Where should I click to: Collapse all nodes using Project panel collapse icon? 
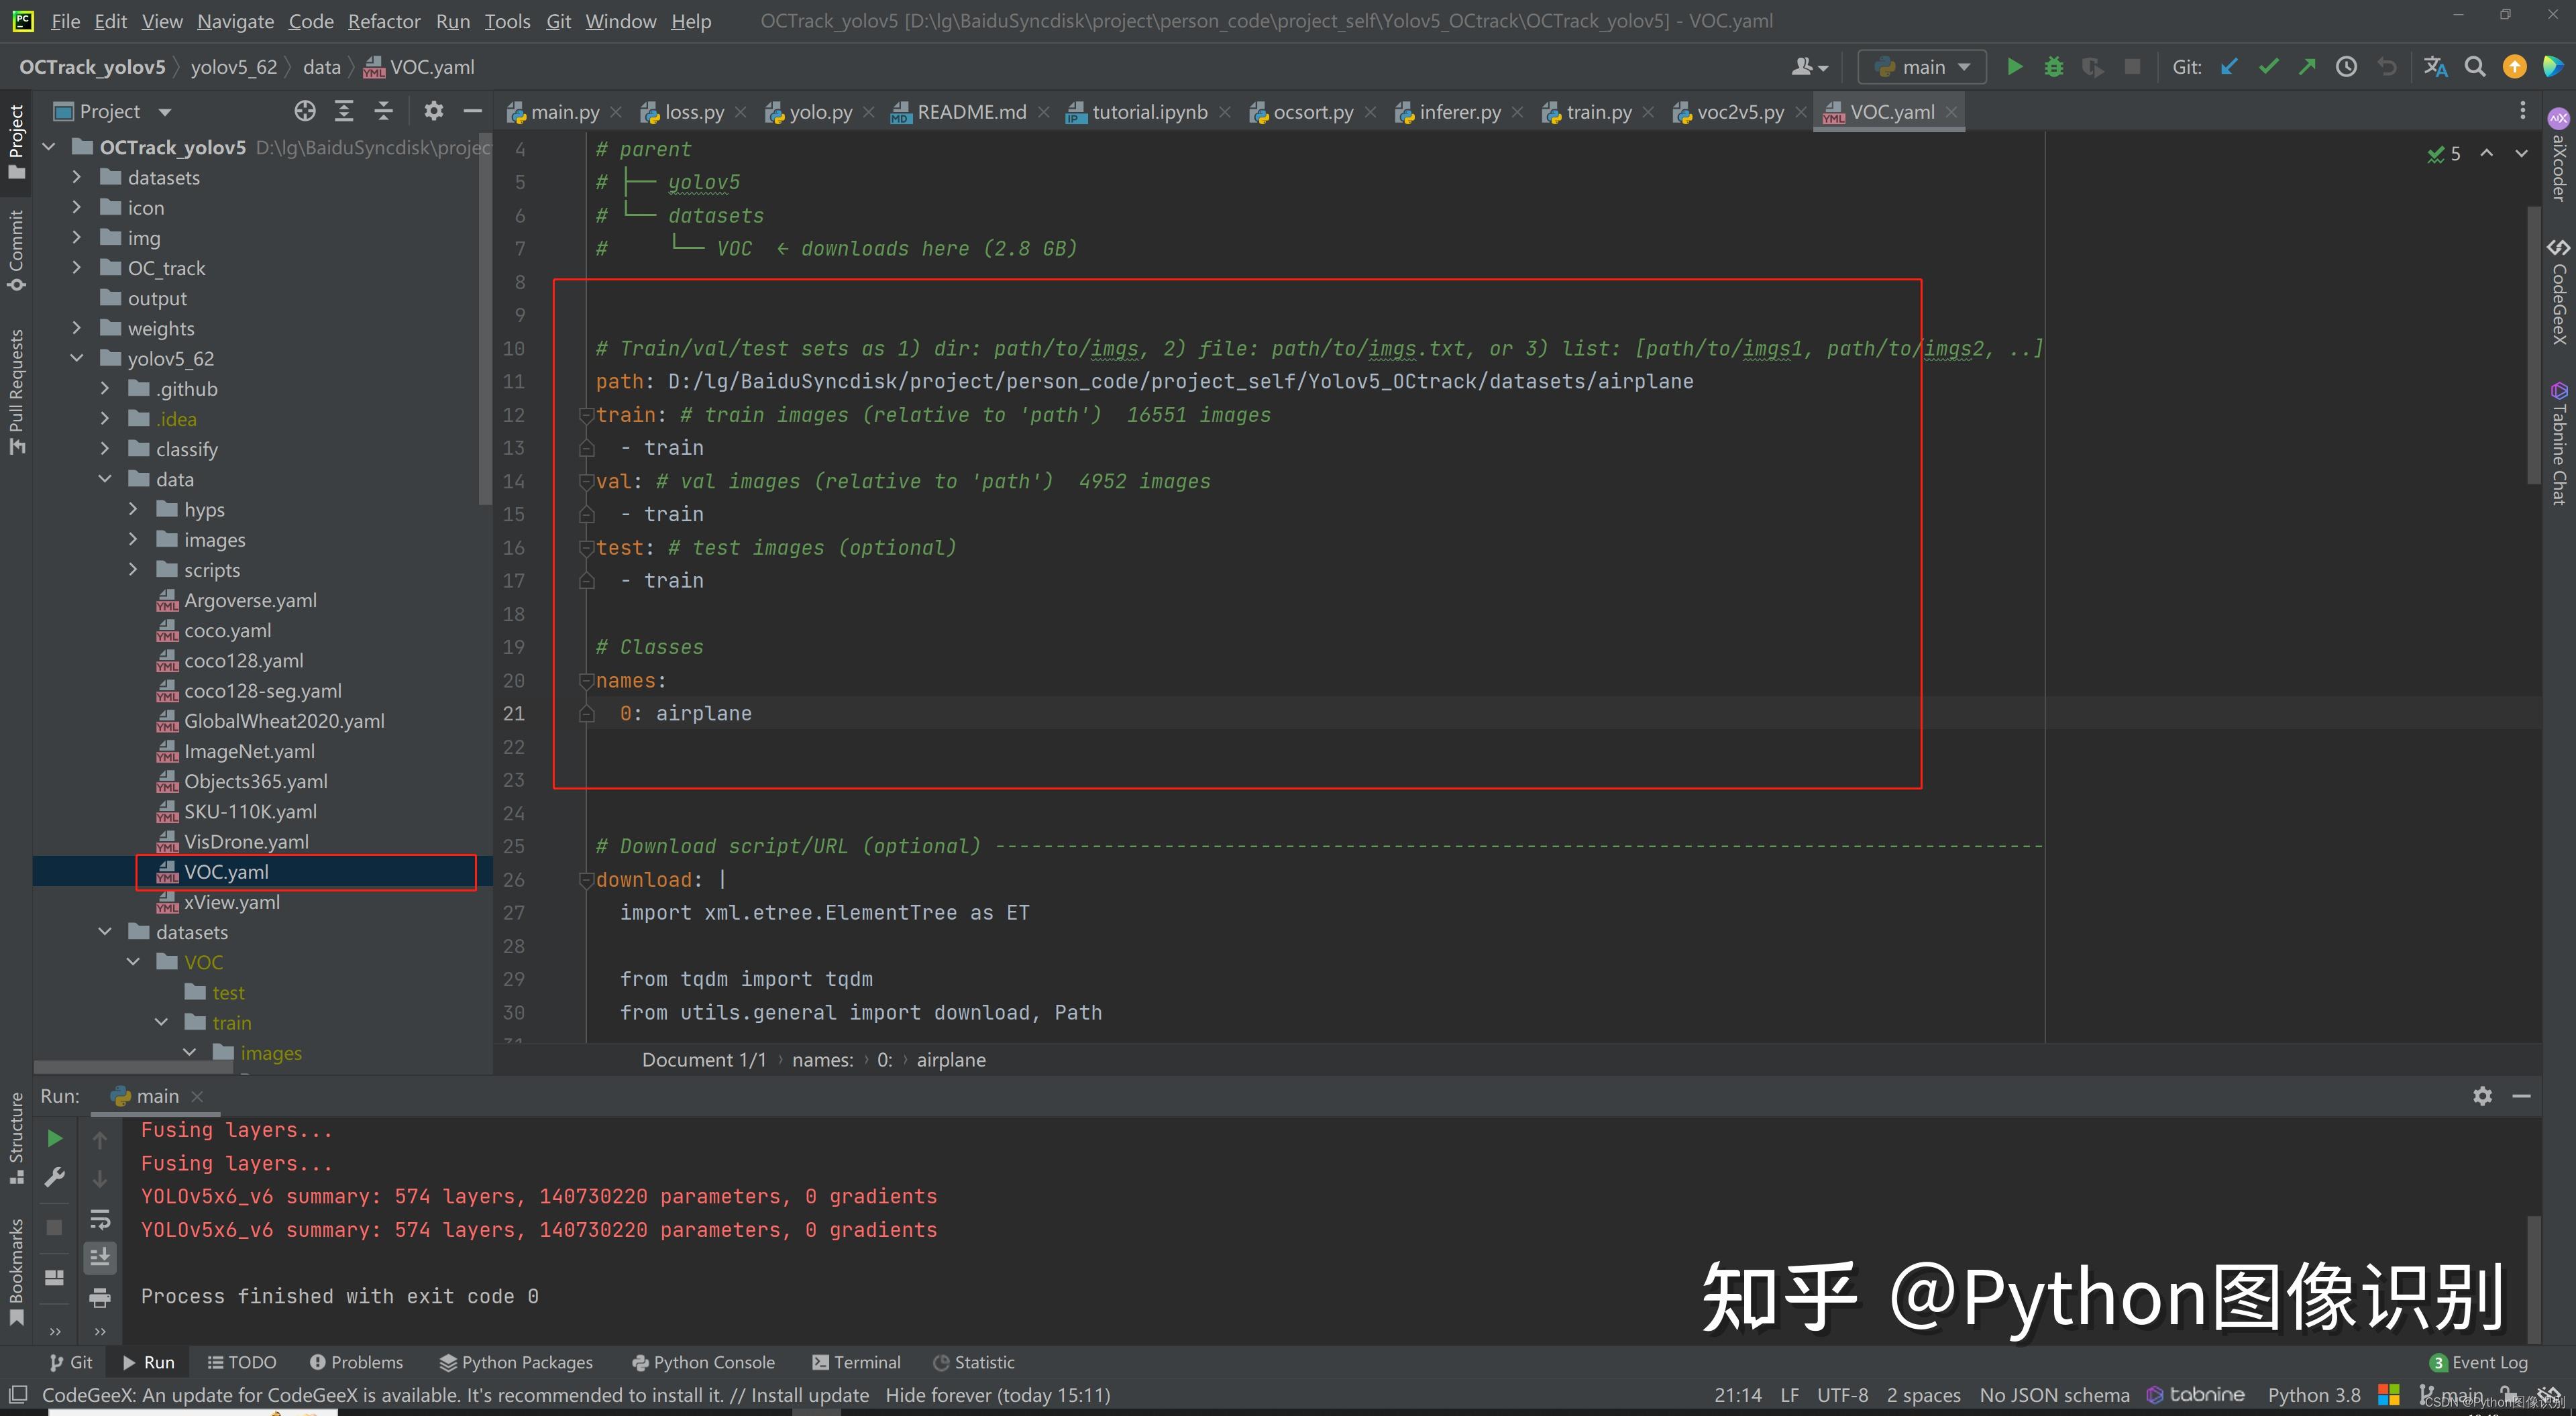384,111
